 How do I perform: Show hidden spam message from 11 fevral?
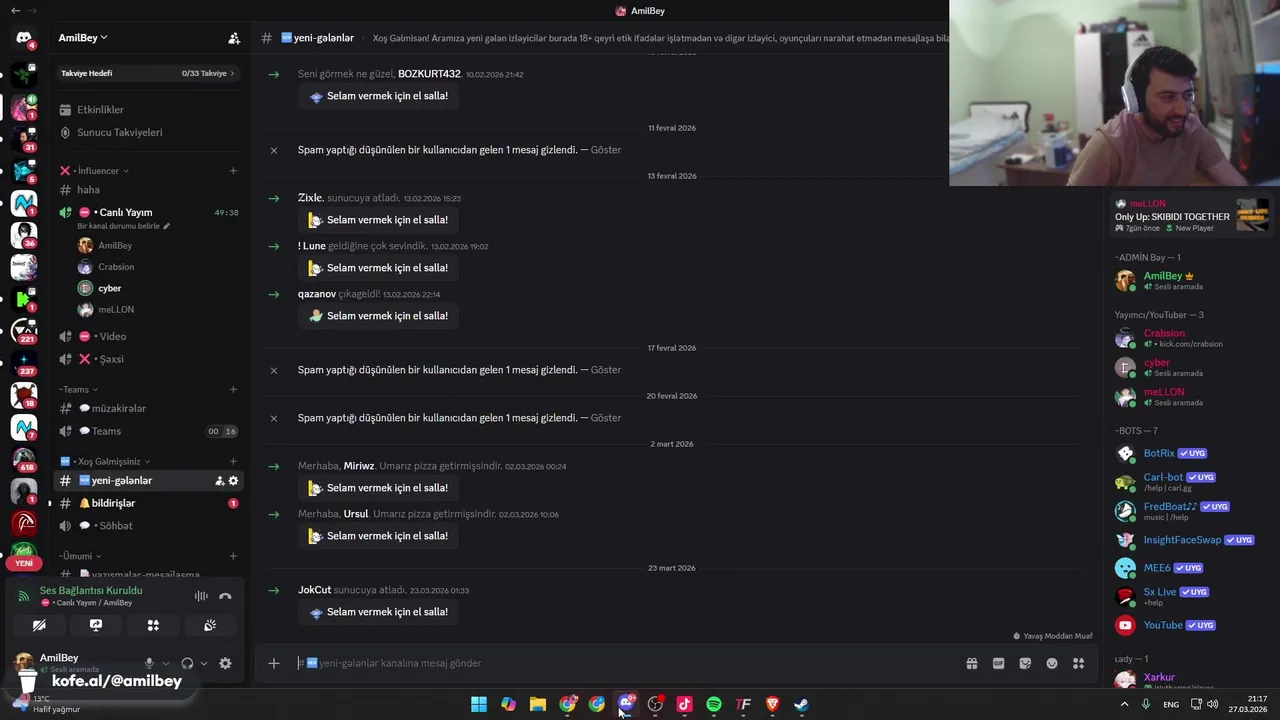(x=606, y=150)
